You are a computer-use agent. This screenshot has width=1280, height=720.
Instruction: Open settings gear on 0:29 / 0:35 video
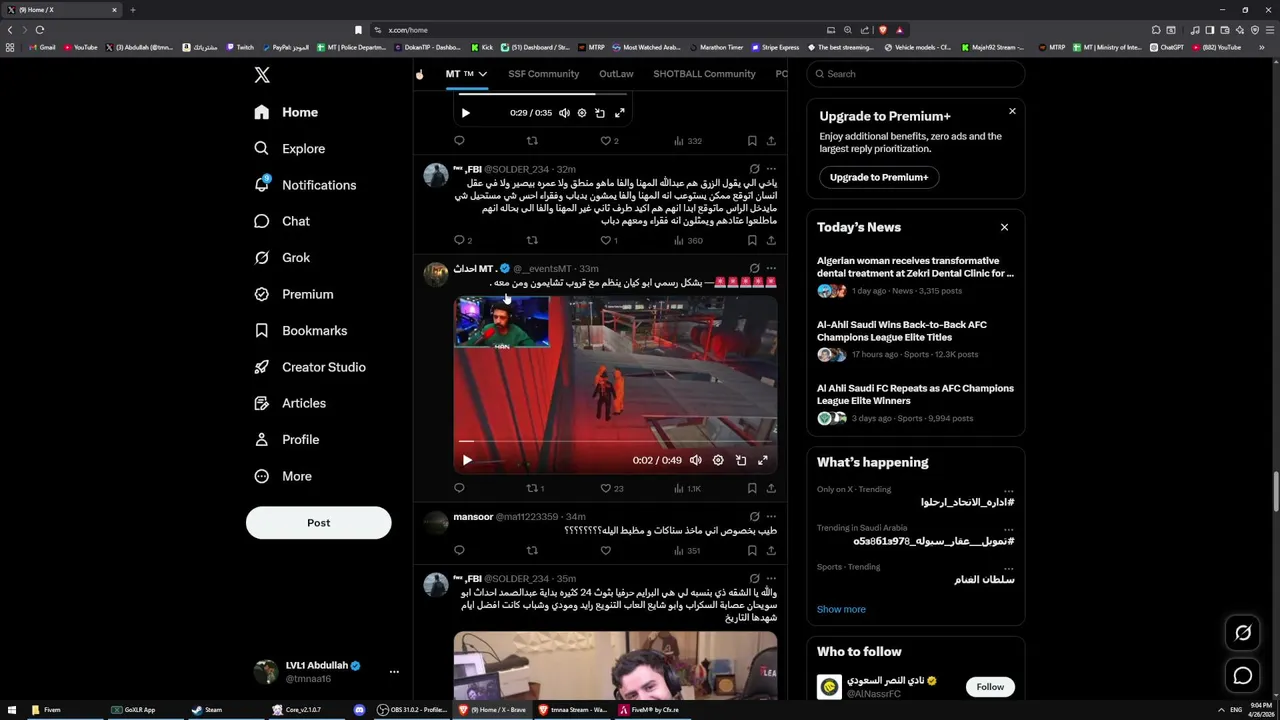pyautogui.click(x=582, y=113)
